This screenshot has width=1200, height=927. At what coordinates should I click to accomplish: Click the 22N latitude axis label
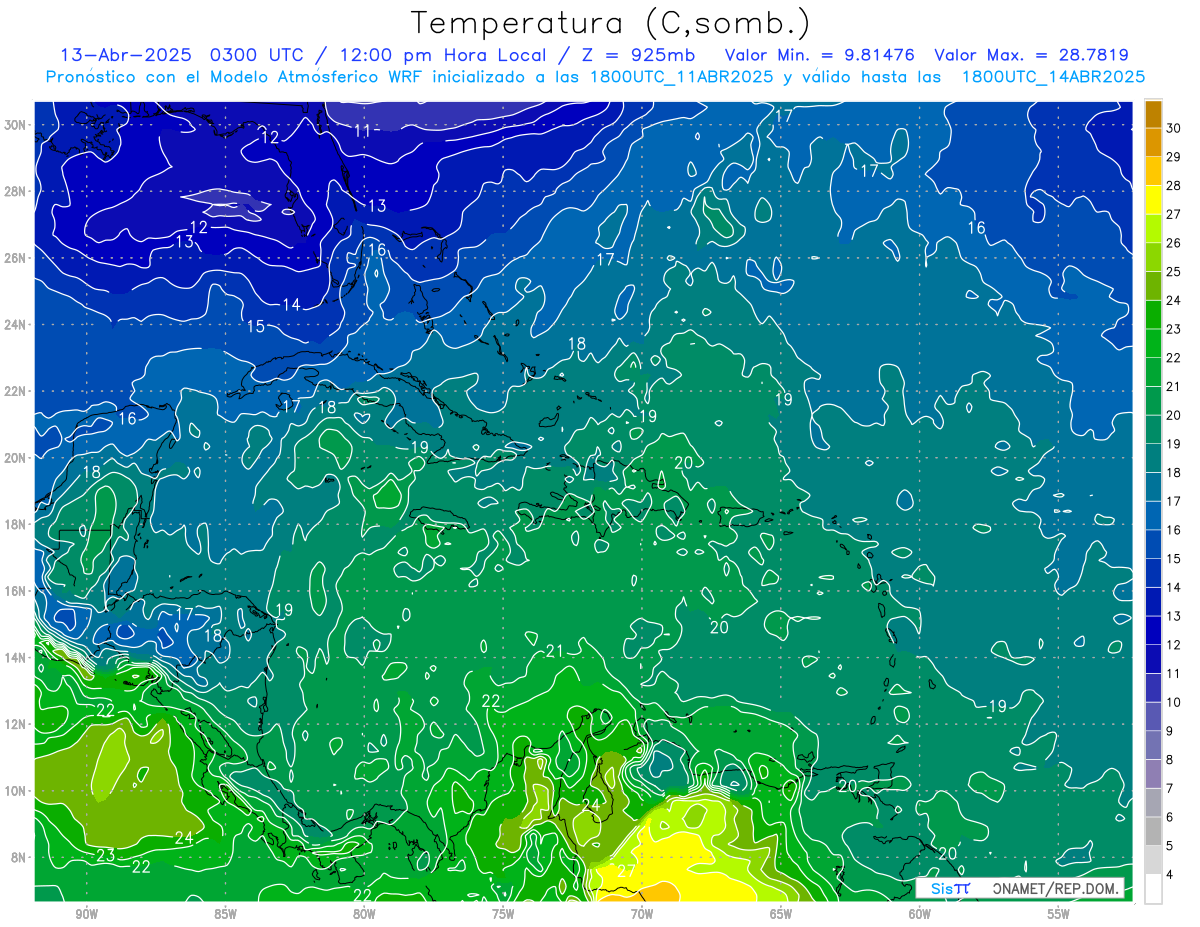tap(17, 391)
